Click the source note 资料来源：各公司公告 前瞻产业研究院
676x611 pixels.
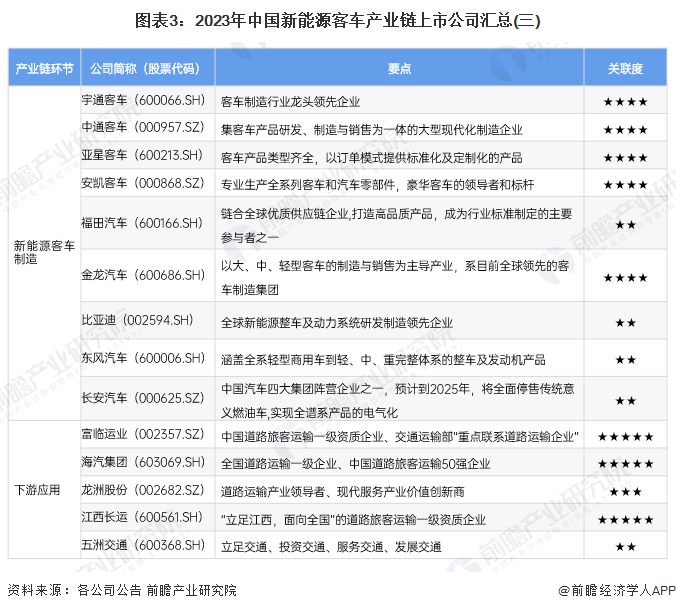[x=122, y=590]
